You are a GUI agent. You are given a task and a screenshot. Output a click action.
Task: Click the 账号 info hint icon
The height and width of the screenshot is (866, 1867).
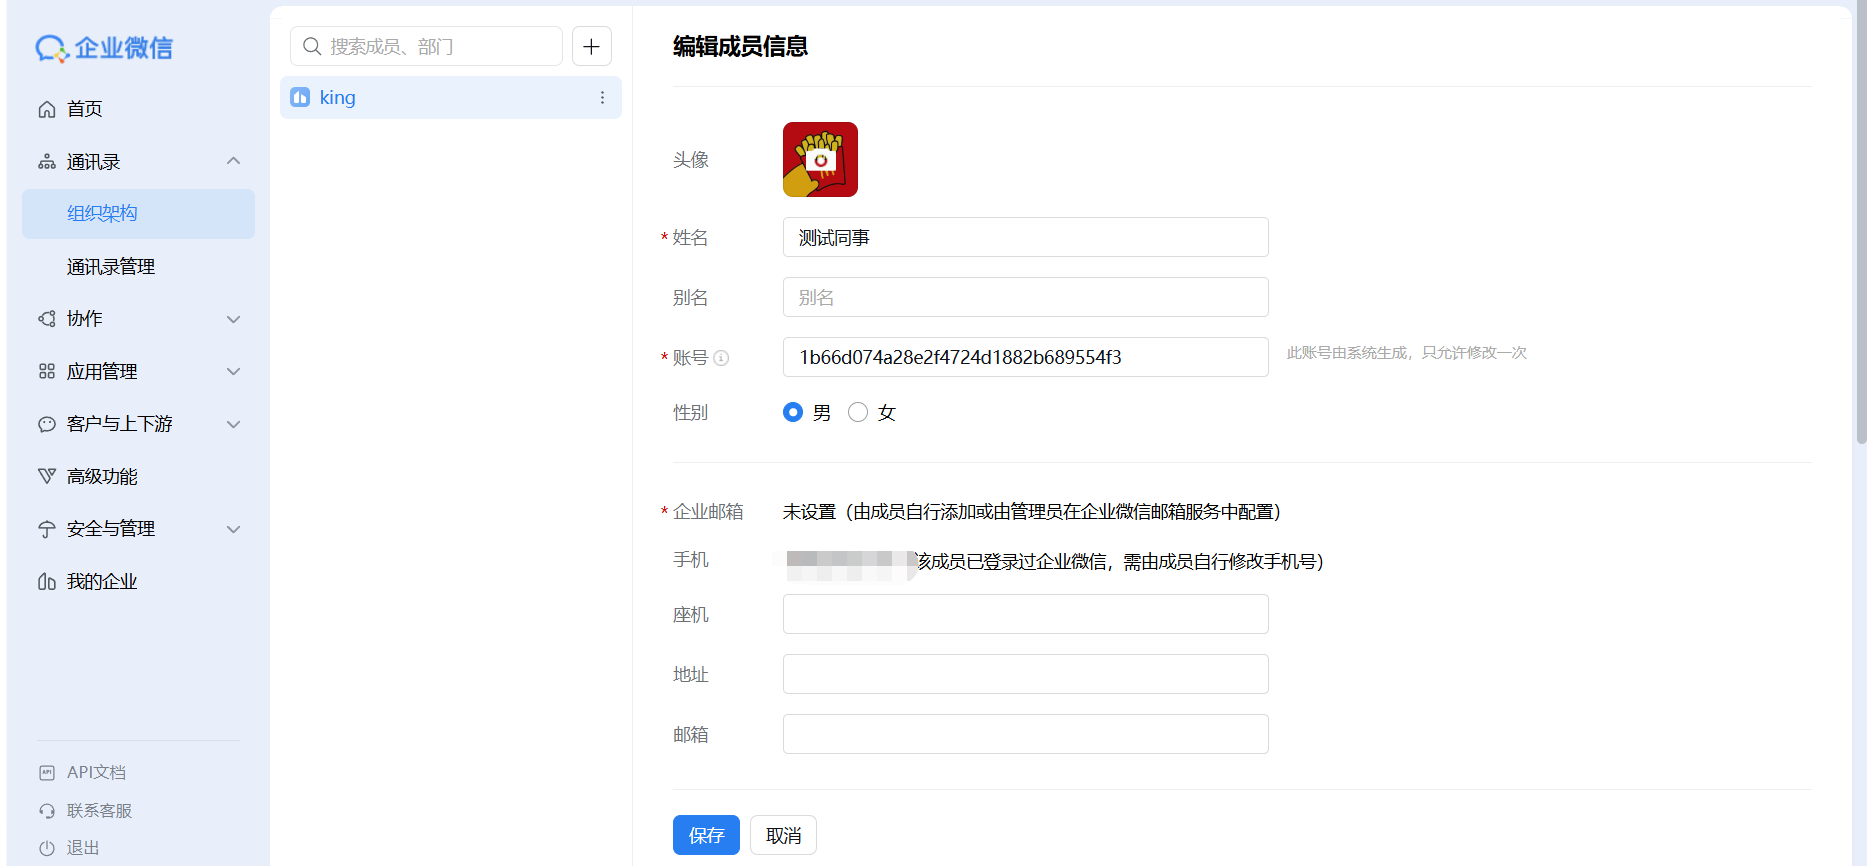coord(721,358)
